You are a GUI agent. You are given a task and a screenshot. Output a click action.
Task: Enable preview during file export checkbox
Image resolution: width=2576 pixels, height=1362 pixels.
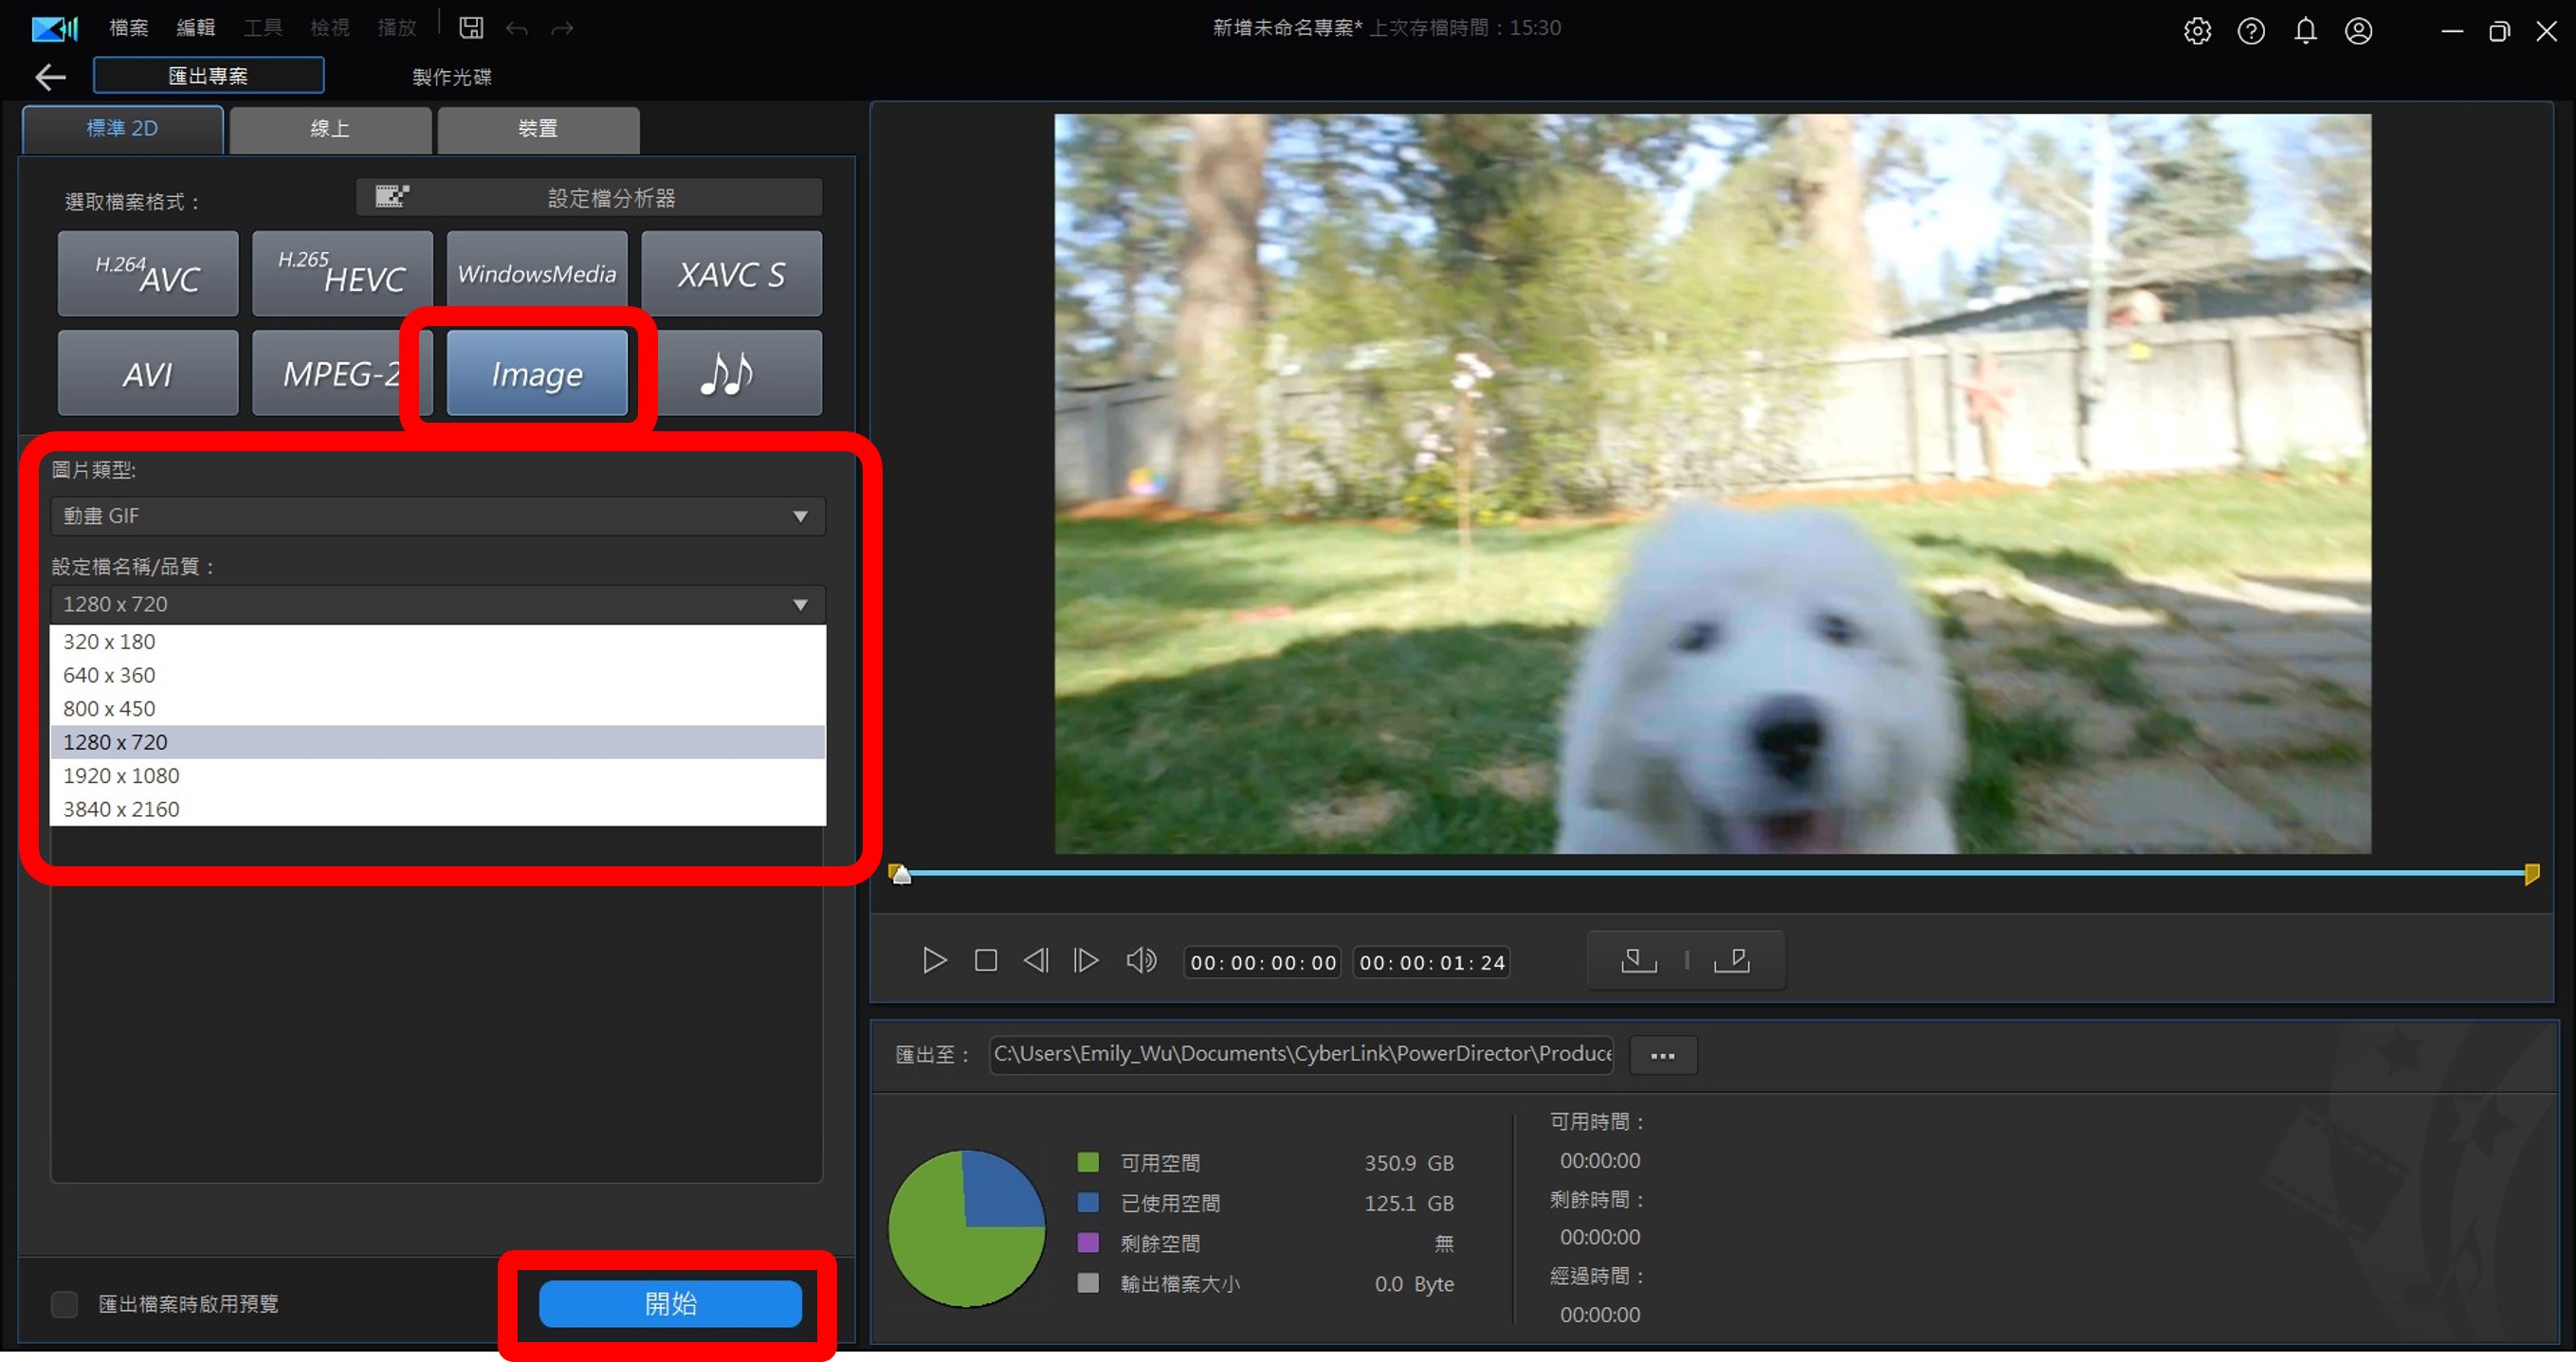pos(65,1304)
